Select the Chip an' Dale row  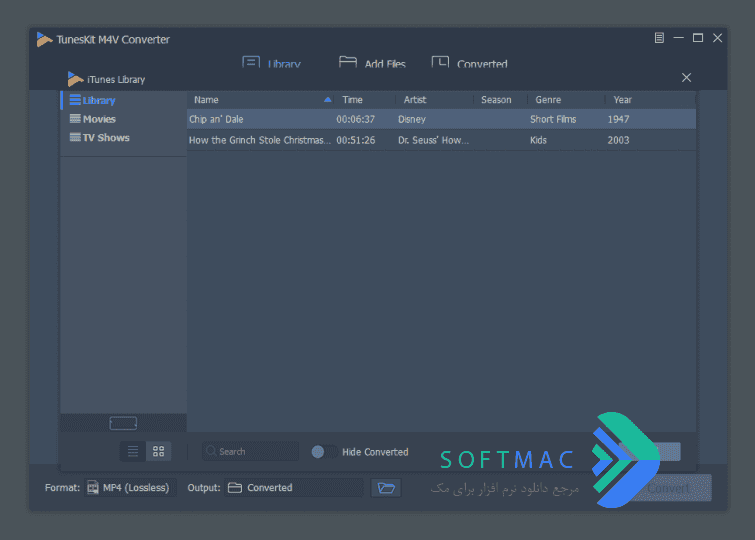pos(441,119)
